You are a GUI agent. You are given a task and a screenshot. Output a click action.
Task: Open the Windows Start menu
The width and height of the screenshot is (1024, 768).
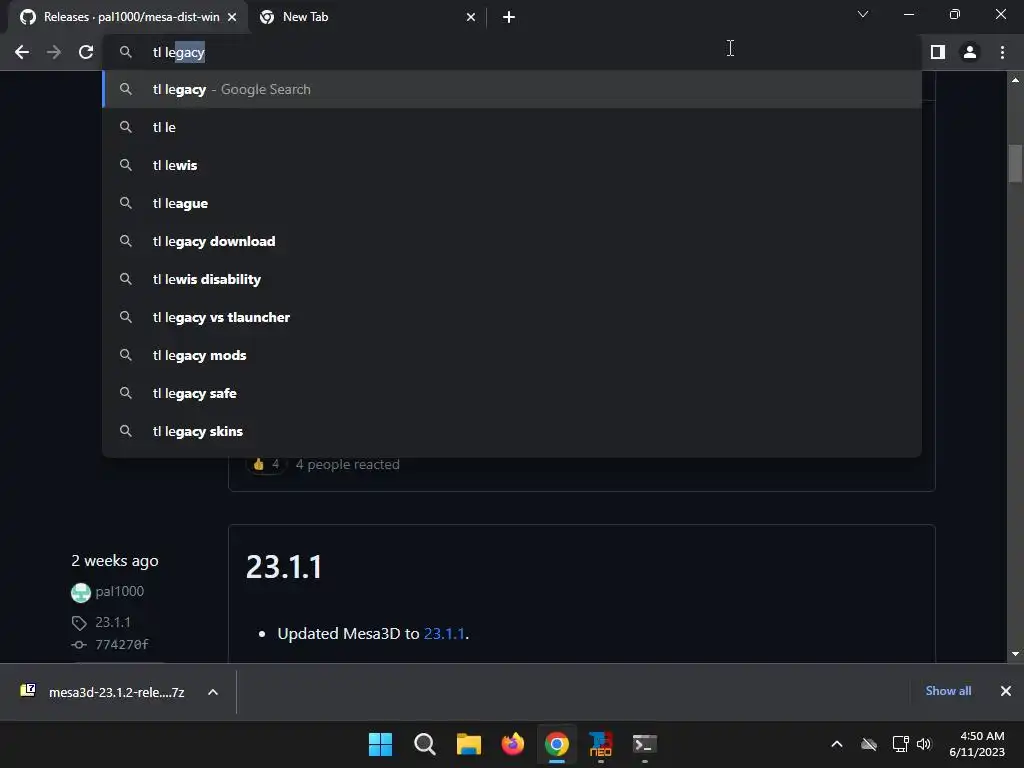380,744
